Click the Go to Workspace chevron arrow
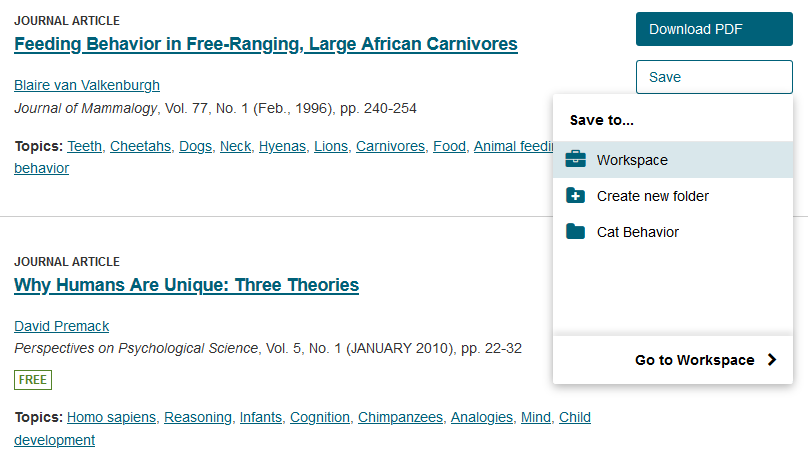Viewport: 808px width, 456px height. click(771, 360)
